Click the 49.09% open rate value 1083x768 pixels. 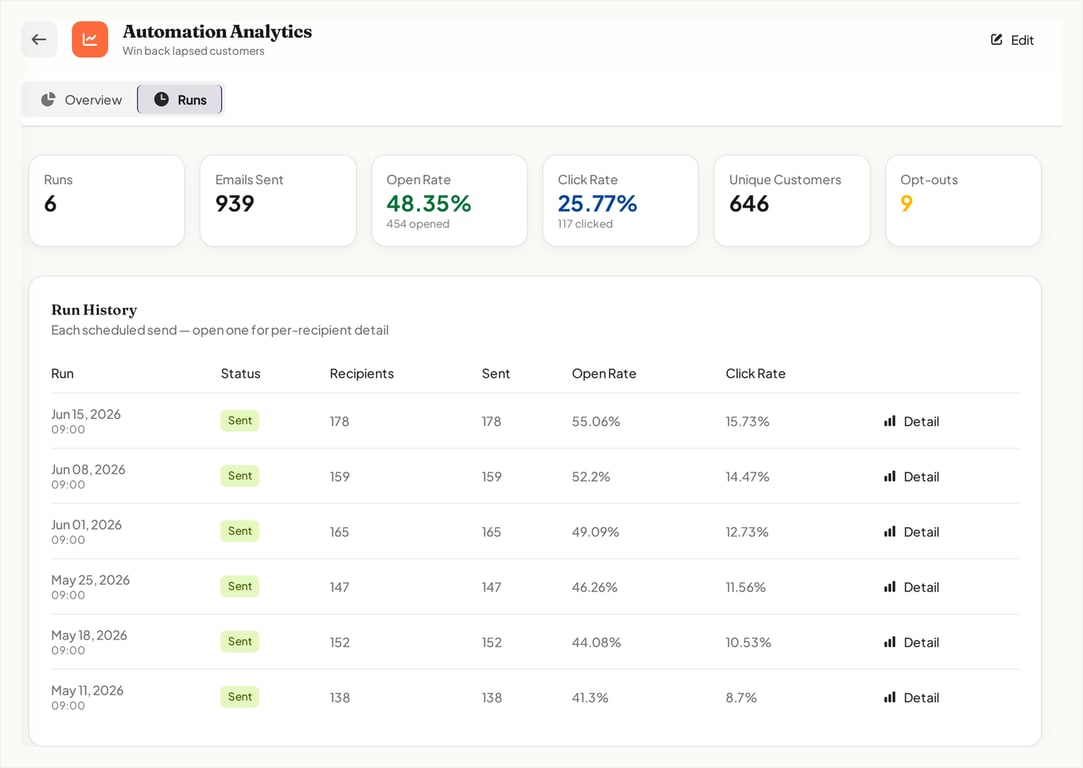[x=595, y=532]
